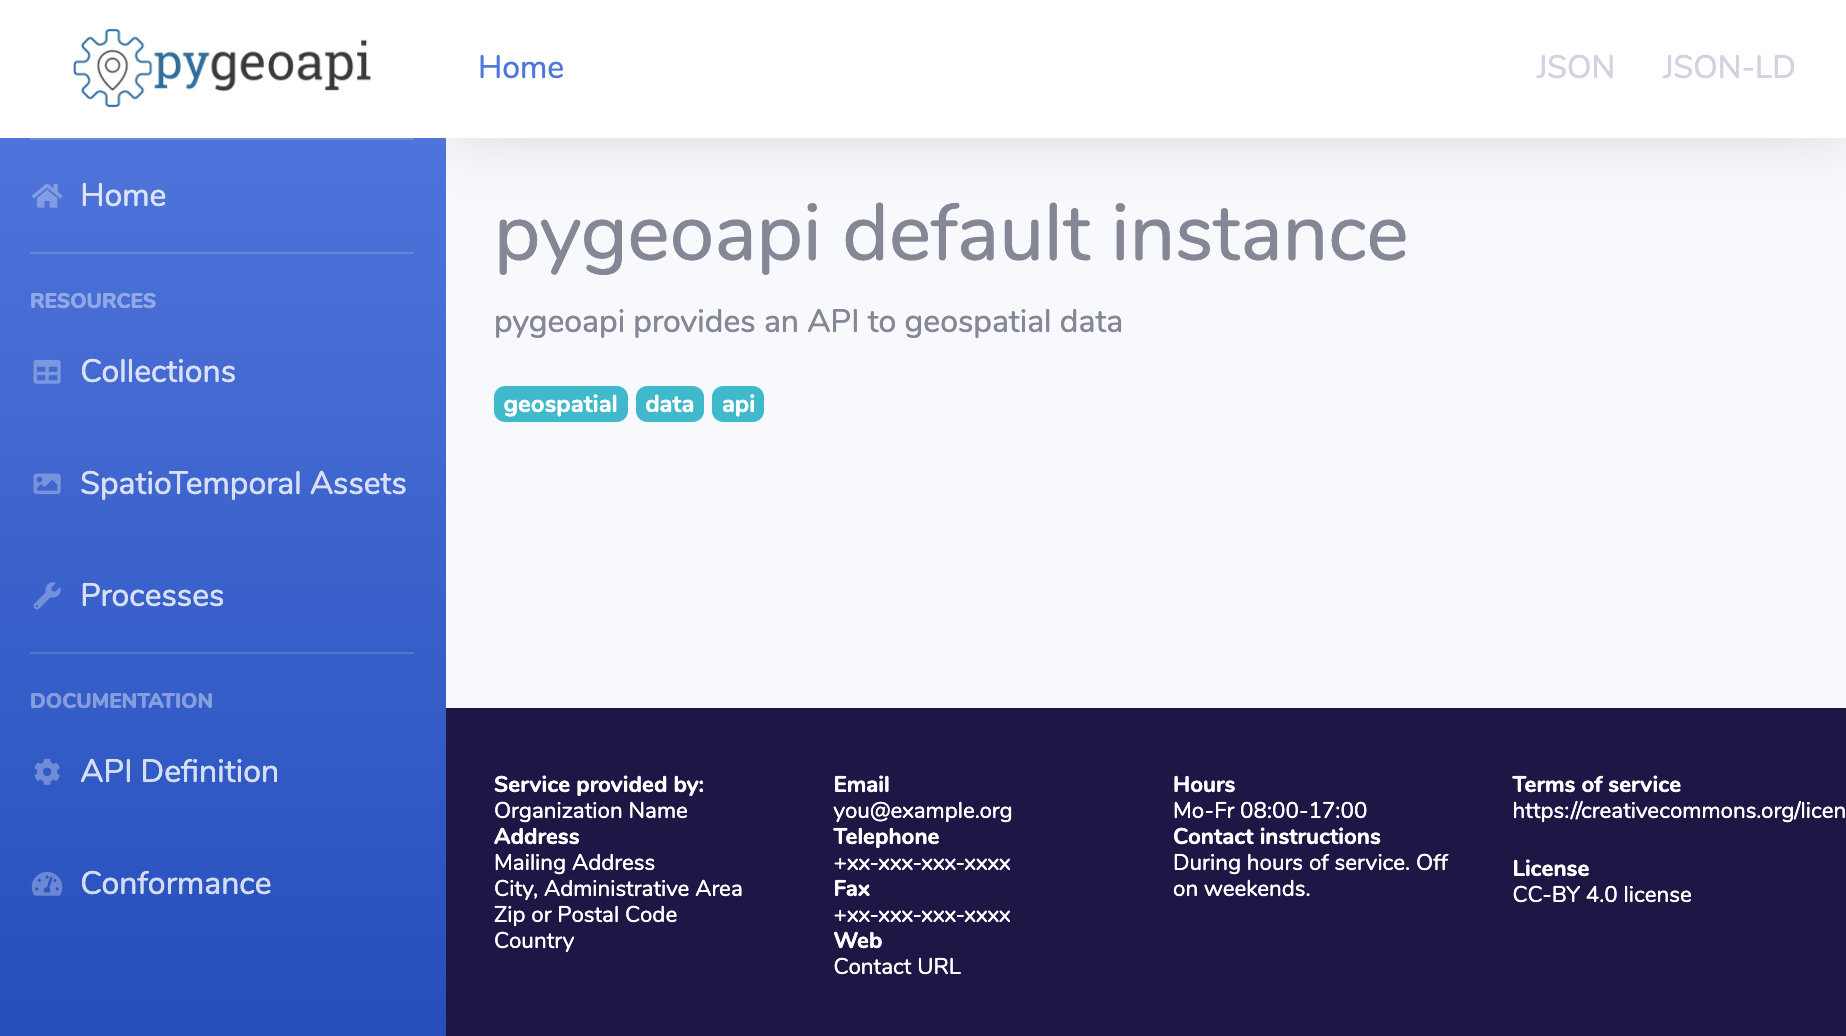Click the Conformance gauge icon
Image resolution: width=1846 pixels, height=1036 pixels.
47,884
